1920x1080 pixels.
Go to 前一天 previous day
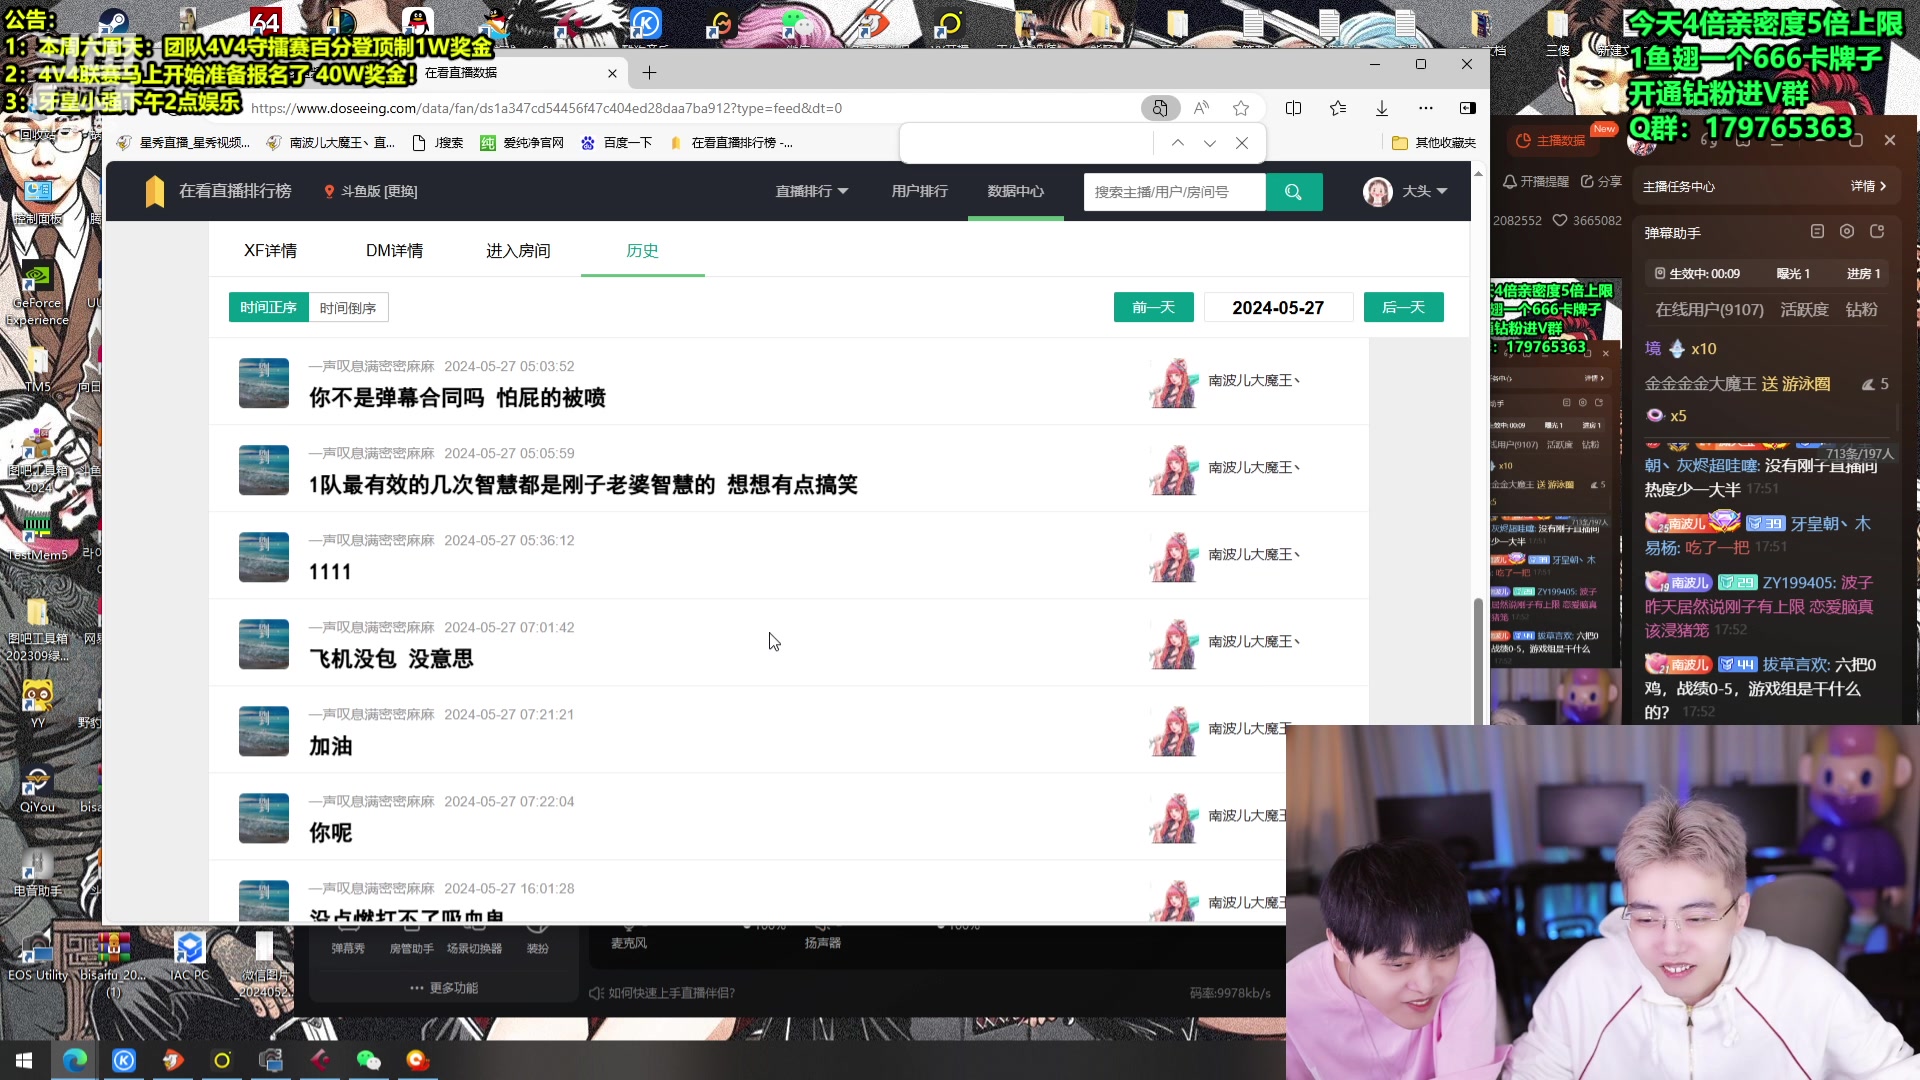(x=1153, y=308)
